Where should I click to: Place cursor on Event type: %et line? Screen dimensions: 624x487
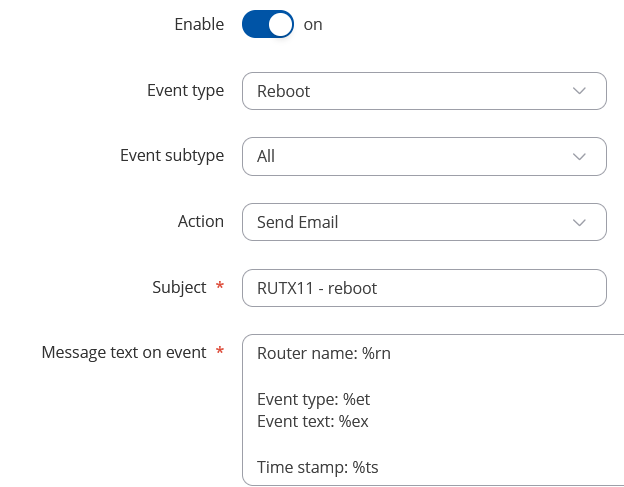click(x=314, y=399)
